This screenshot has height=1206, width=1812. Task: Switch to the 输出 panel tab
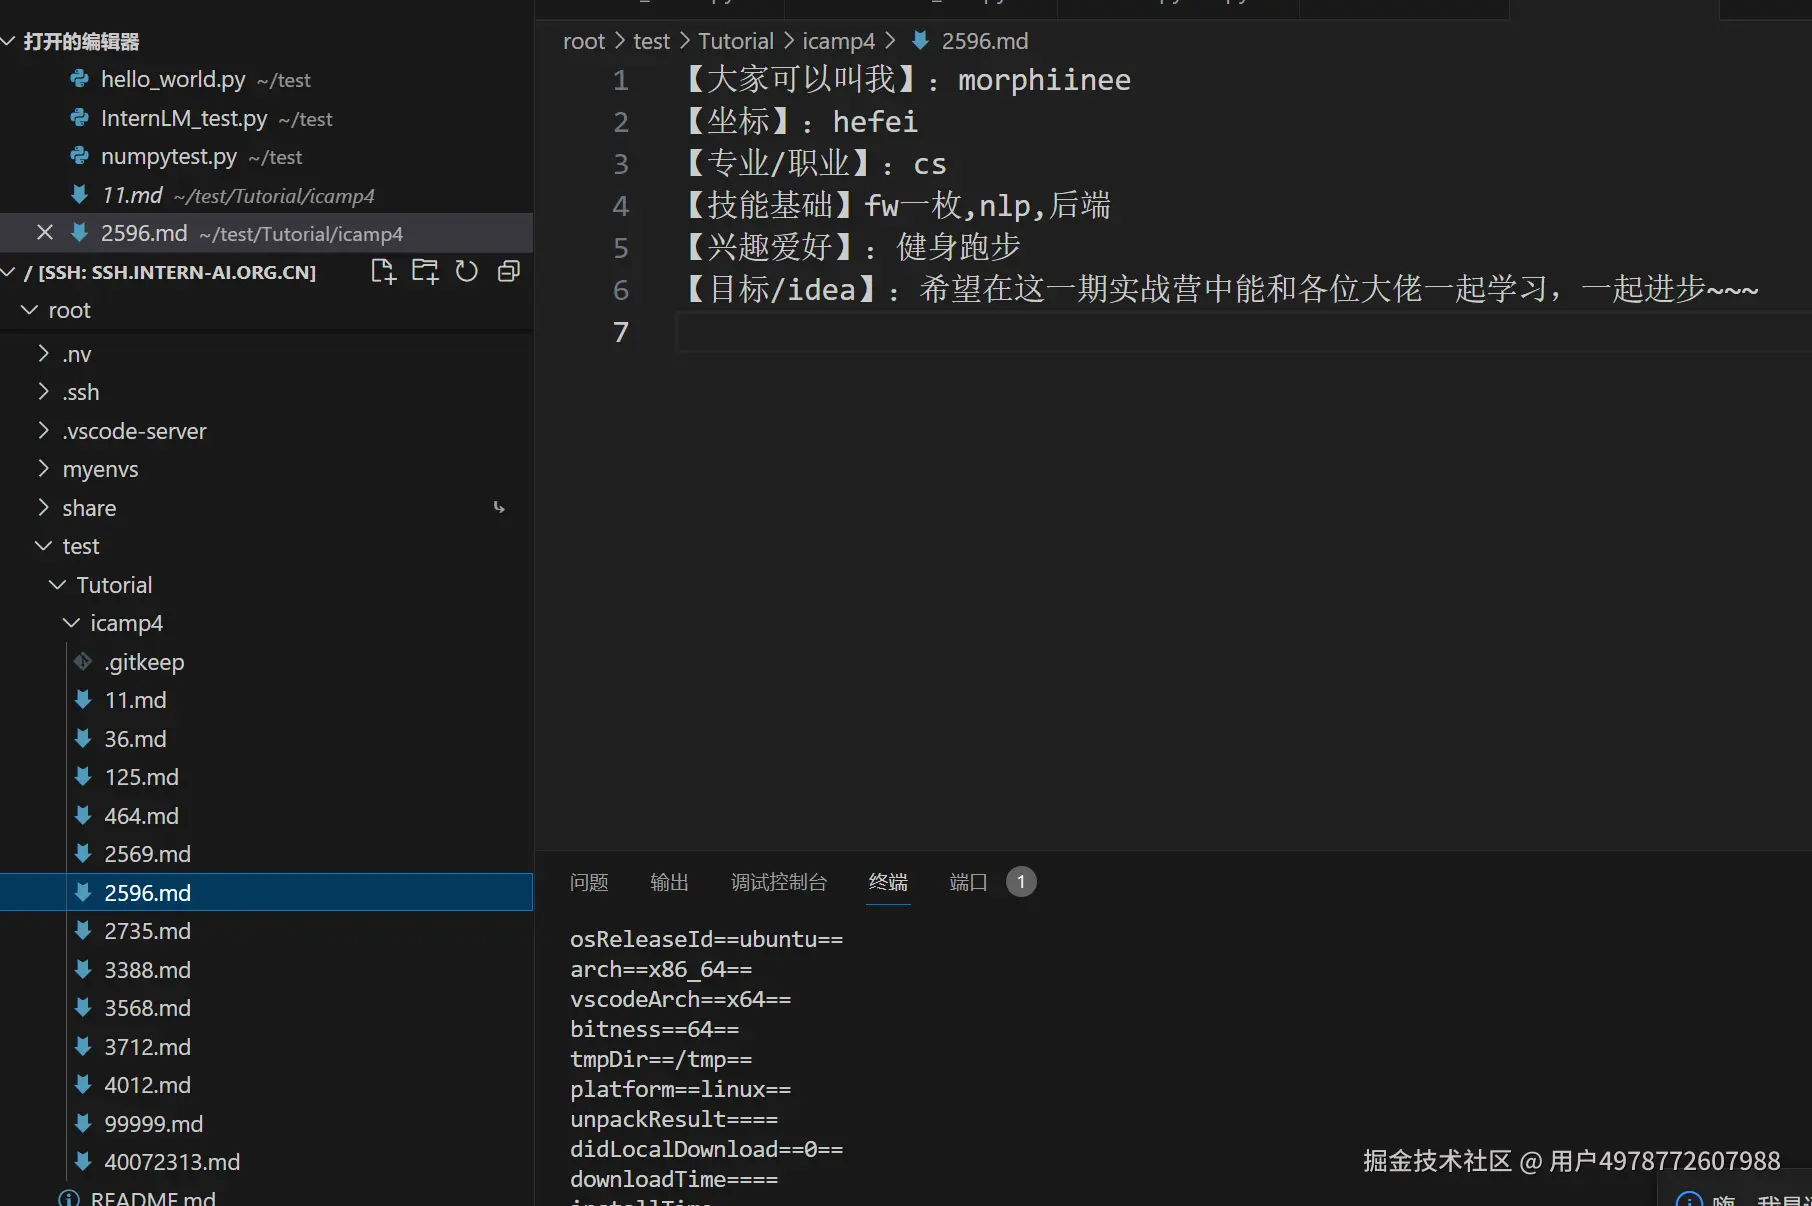click(x=669, y=882)
